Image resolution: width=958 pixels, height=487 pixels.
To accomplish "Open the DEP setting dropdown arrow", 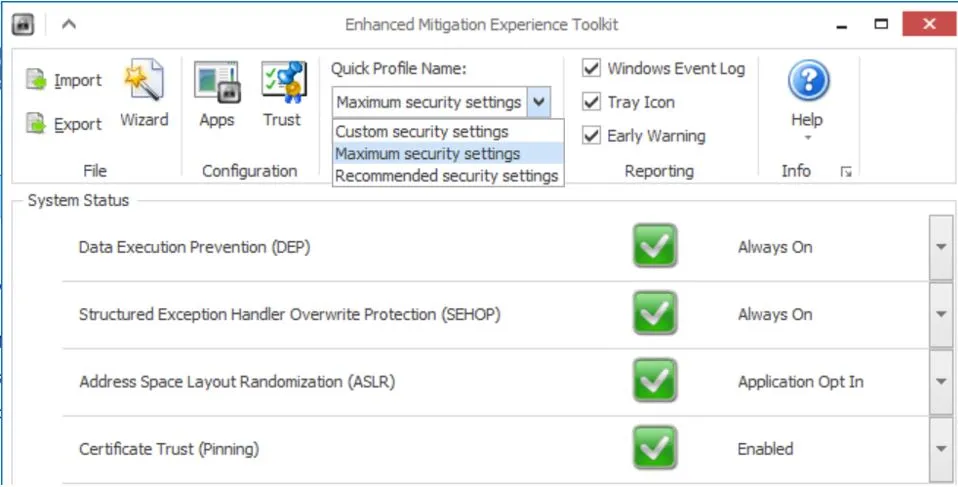I will point(940,247).
